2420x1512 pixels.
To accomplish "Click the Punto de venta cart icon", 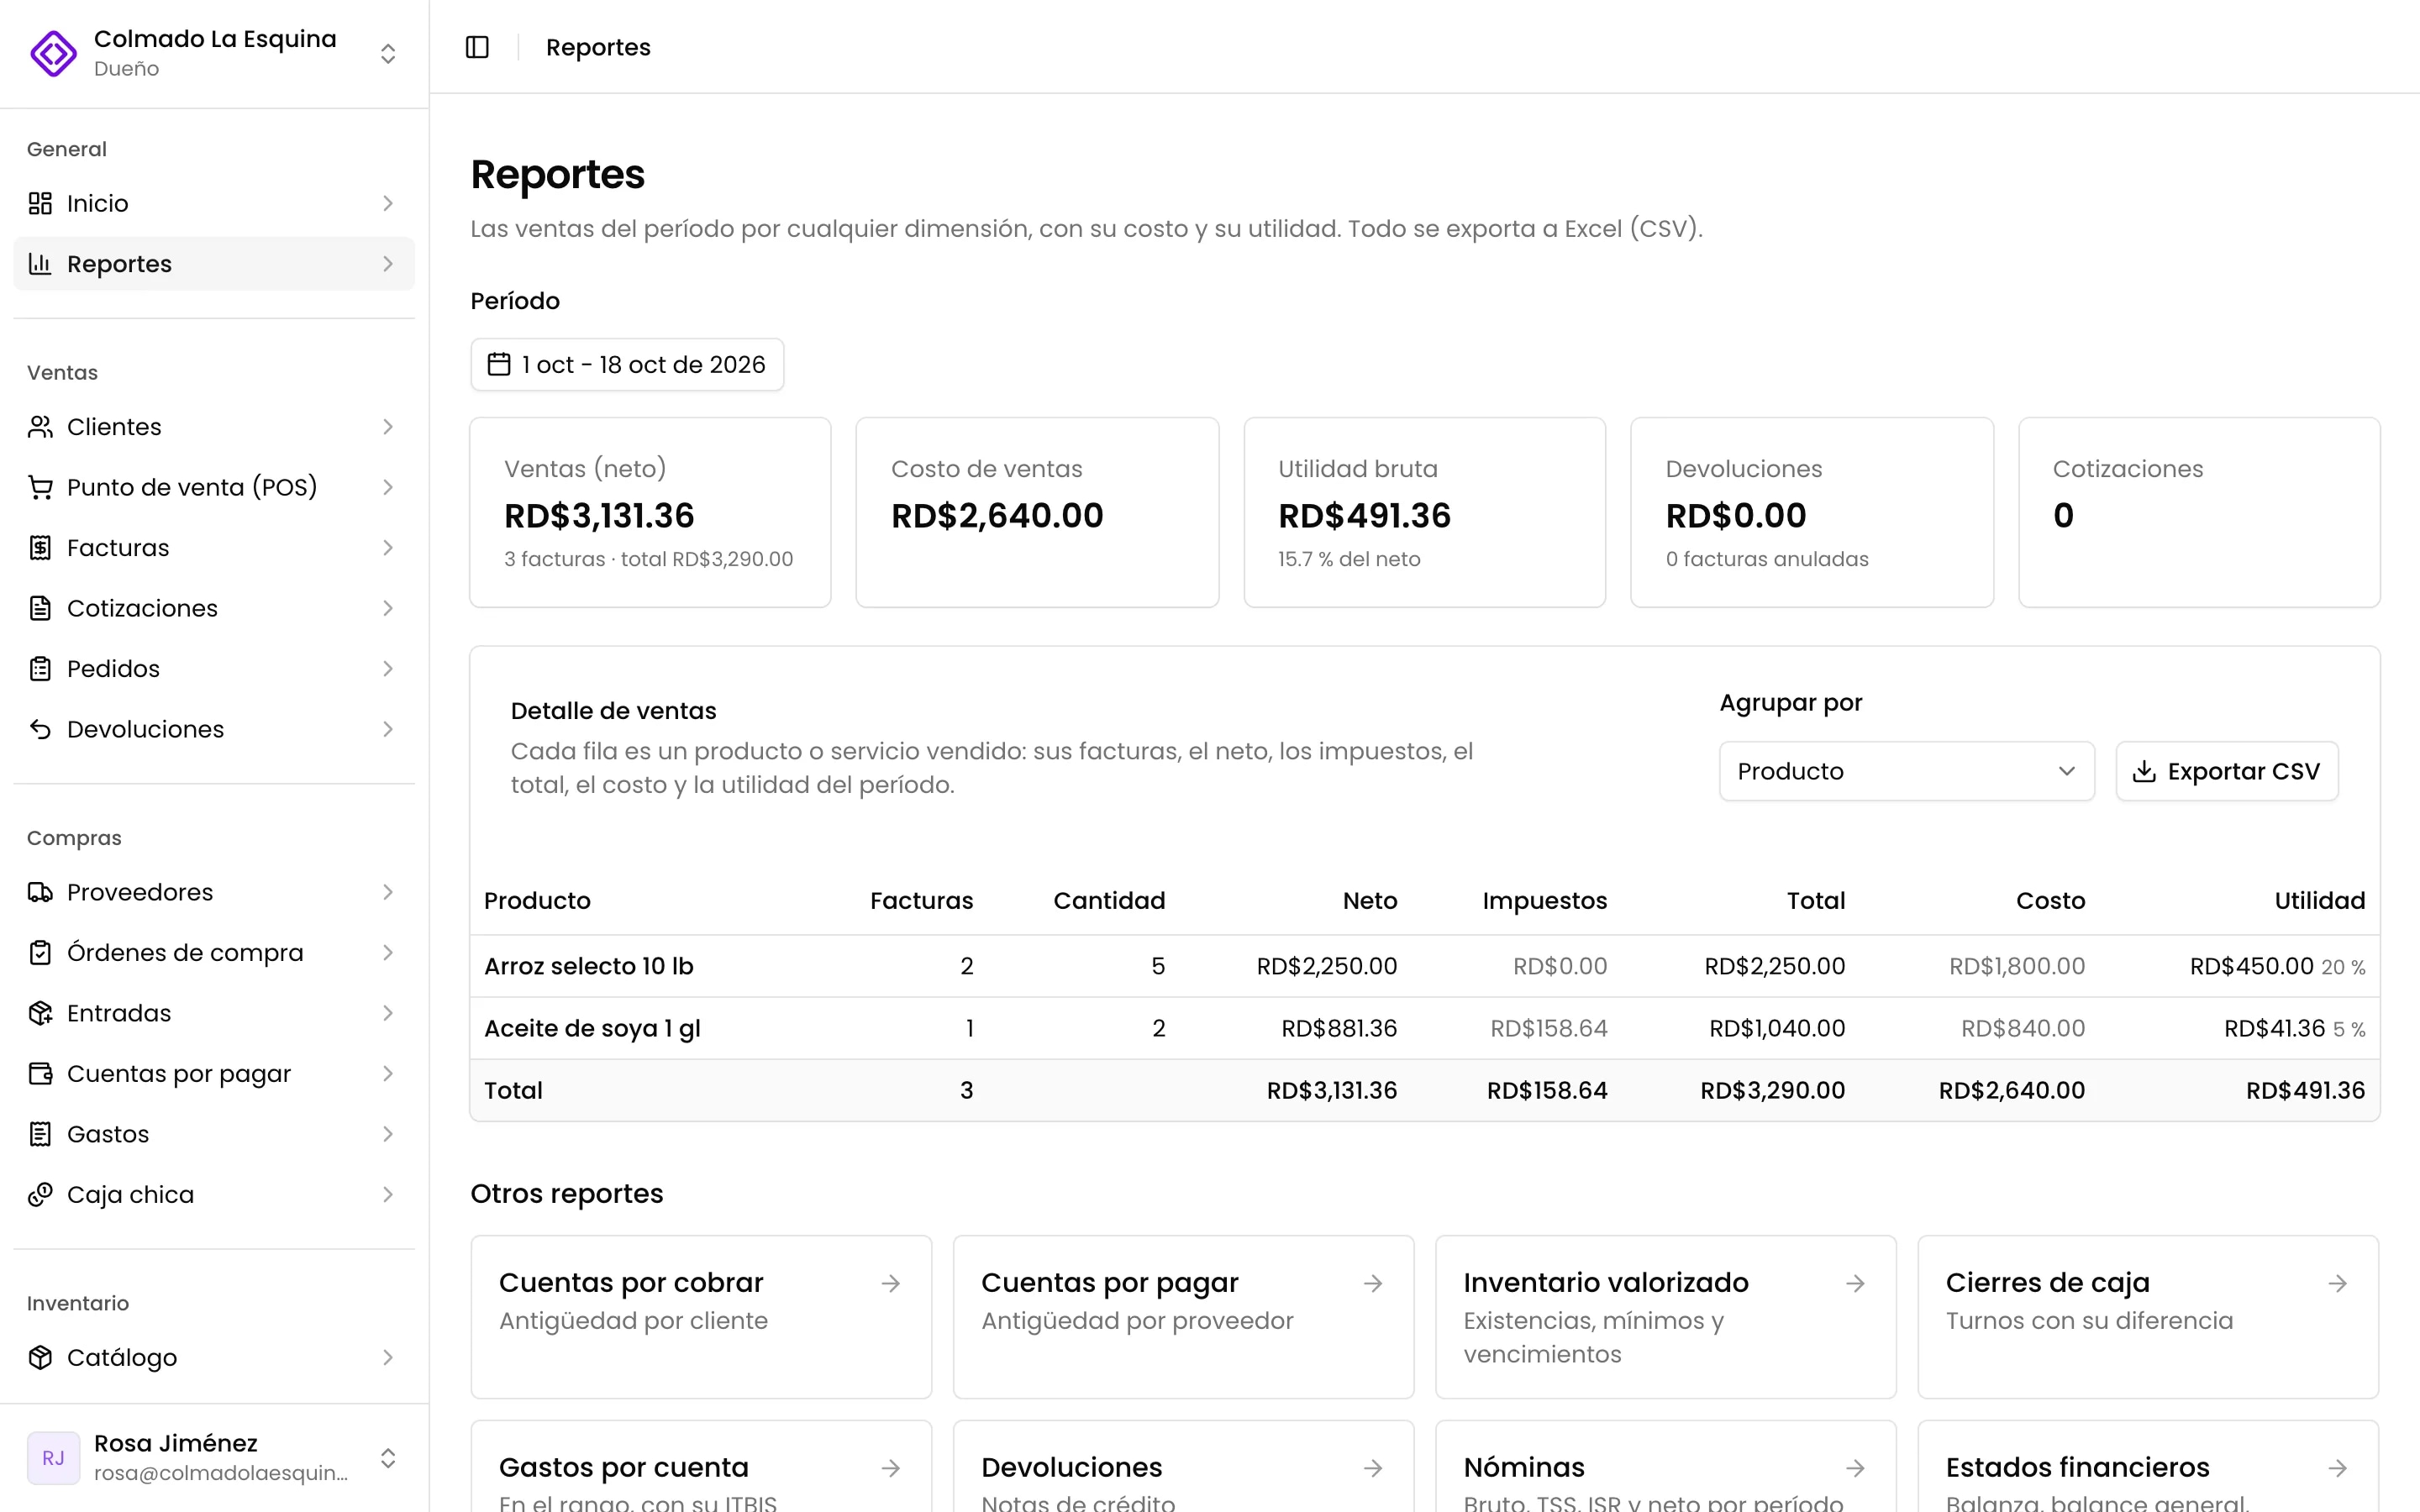I will pos(40,487).
